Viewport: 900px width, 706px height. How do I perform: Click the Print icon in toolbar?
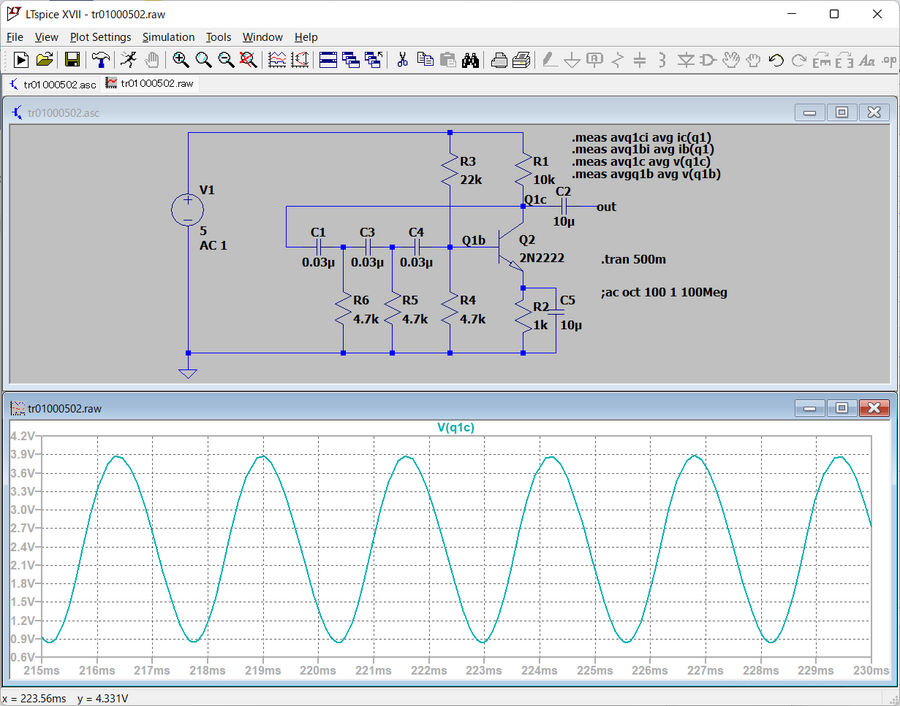499,60
